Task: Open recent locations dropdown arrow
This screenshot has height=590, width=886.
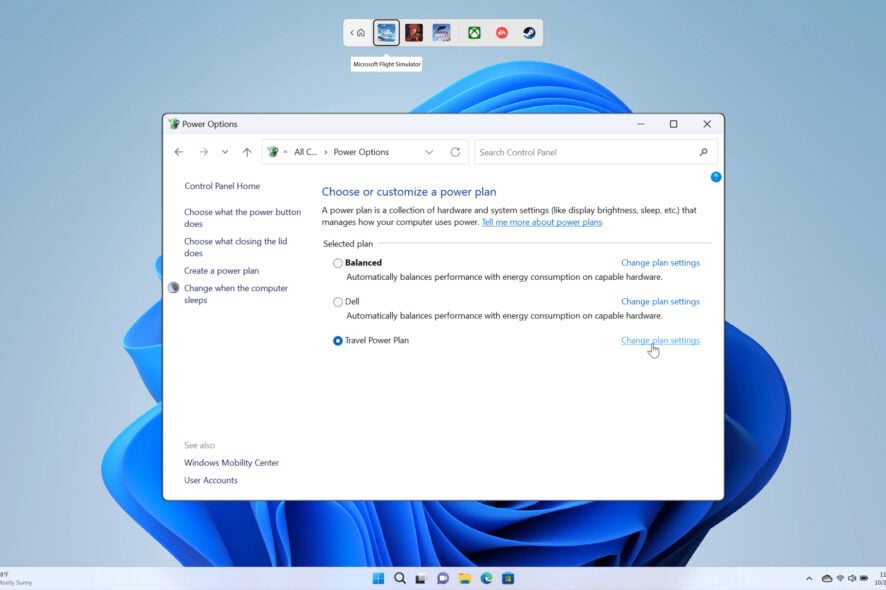Action: pos(225,152)
